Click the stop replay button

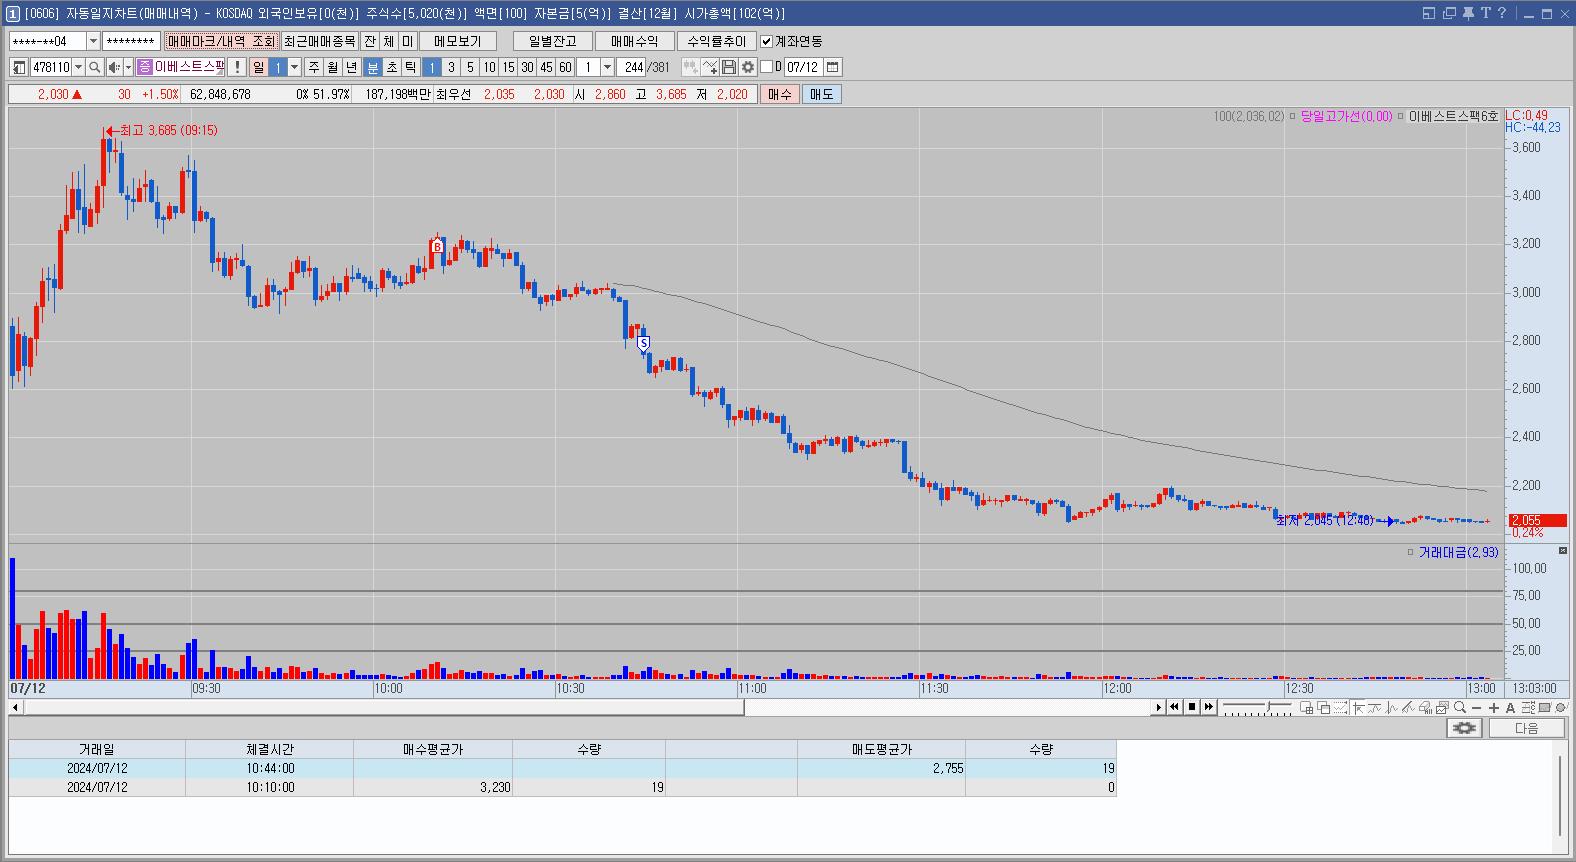[1192, 707]
